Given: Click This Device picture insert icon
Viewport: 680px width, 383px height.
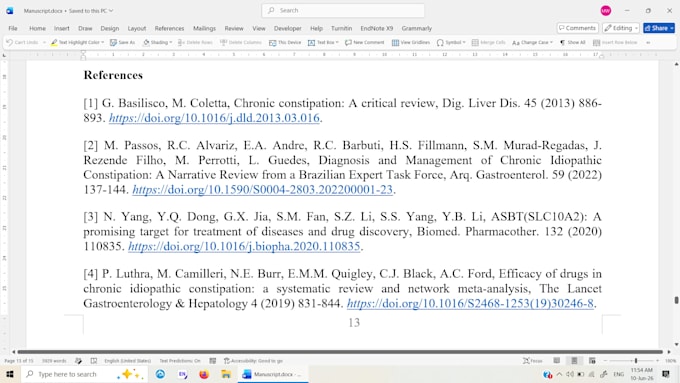Looking at the screenshot, I should [x=272, y=43].
